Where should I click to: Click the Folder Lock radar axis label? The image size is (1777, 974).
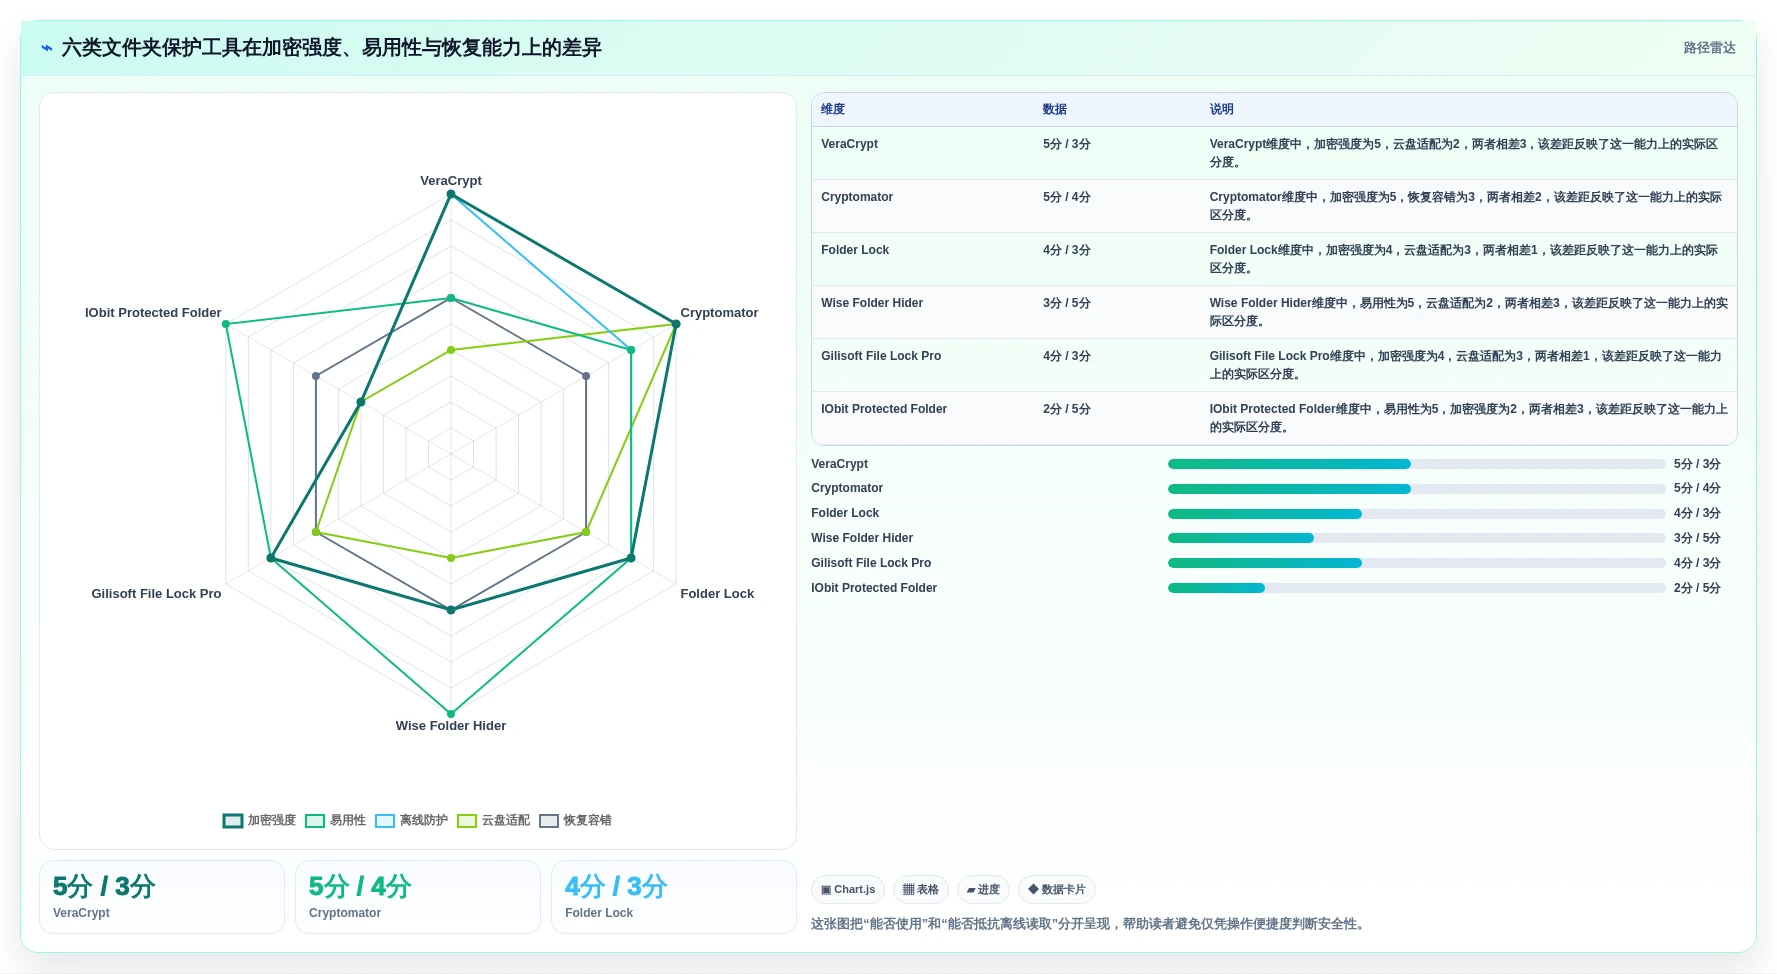point(717,594)
